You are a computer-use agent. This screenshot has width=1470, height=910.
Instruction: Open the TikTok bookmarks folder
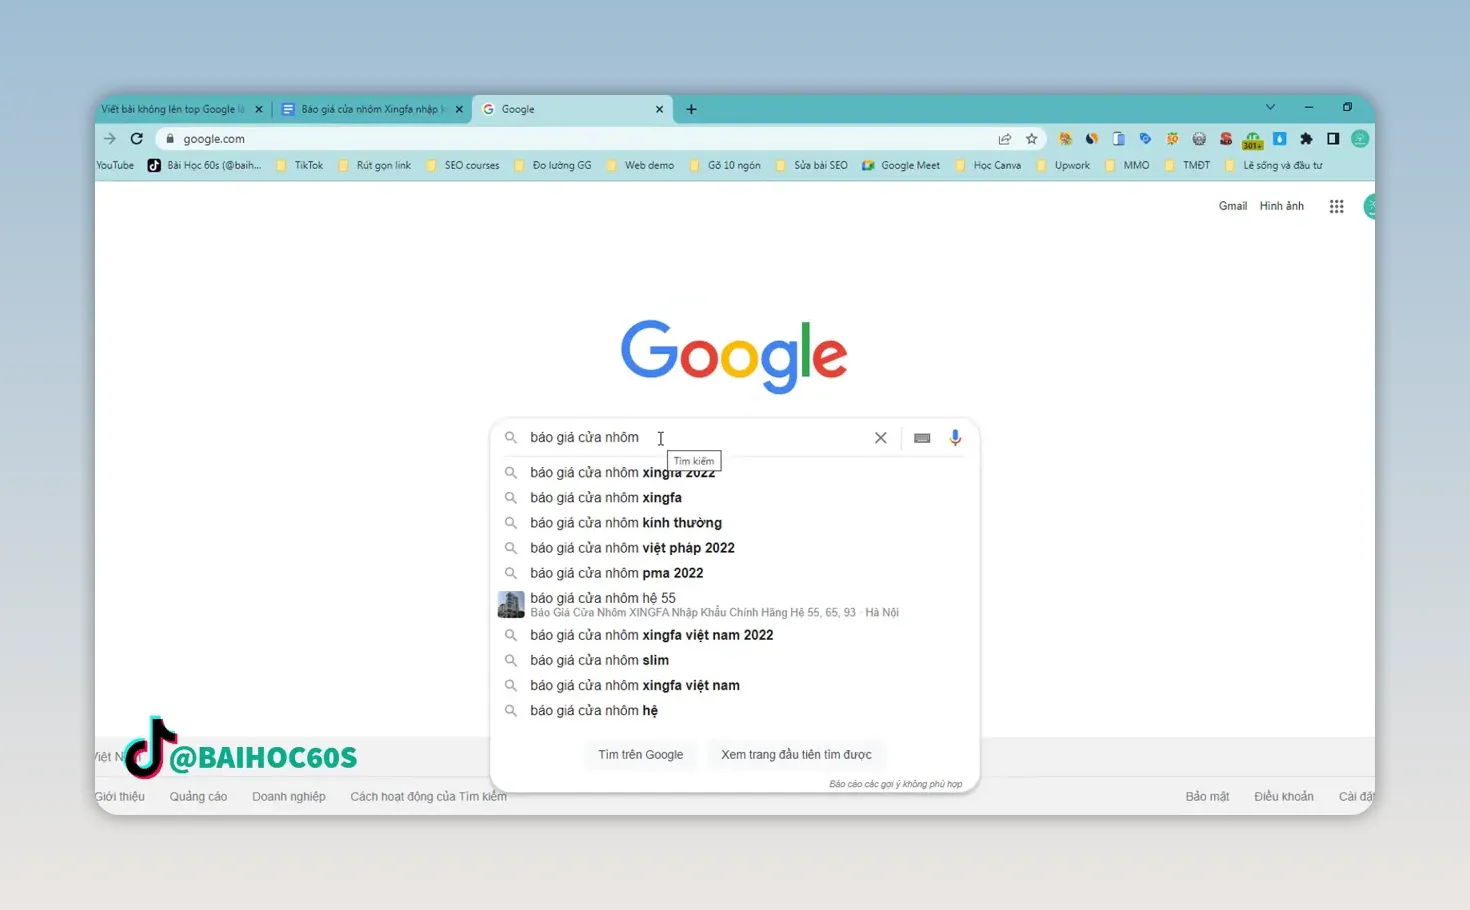299,165
